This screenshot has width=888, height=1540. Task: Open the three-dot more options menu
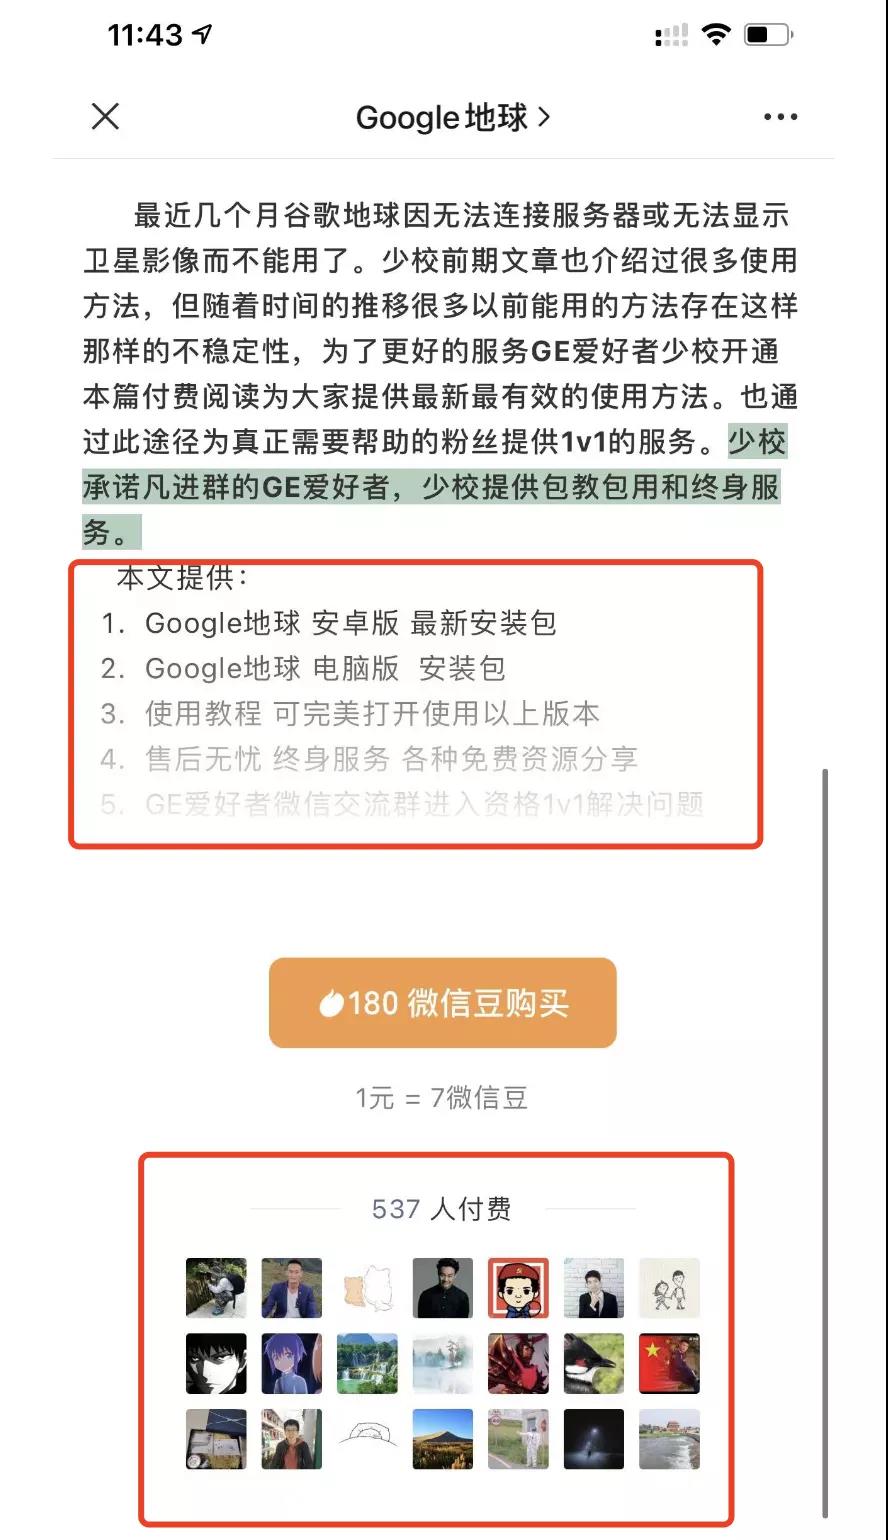tap(780, 117)
